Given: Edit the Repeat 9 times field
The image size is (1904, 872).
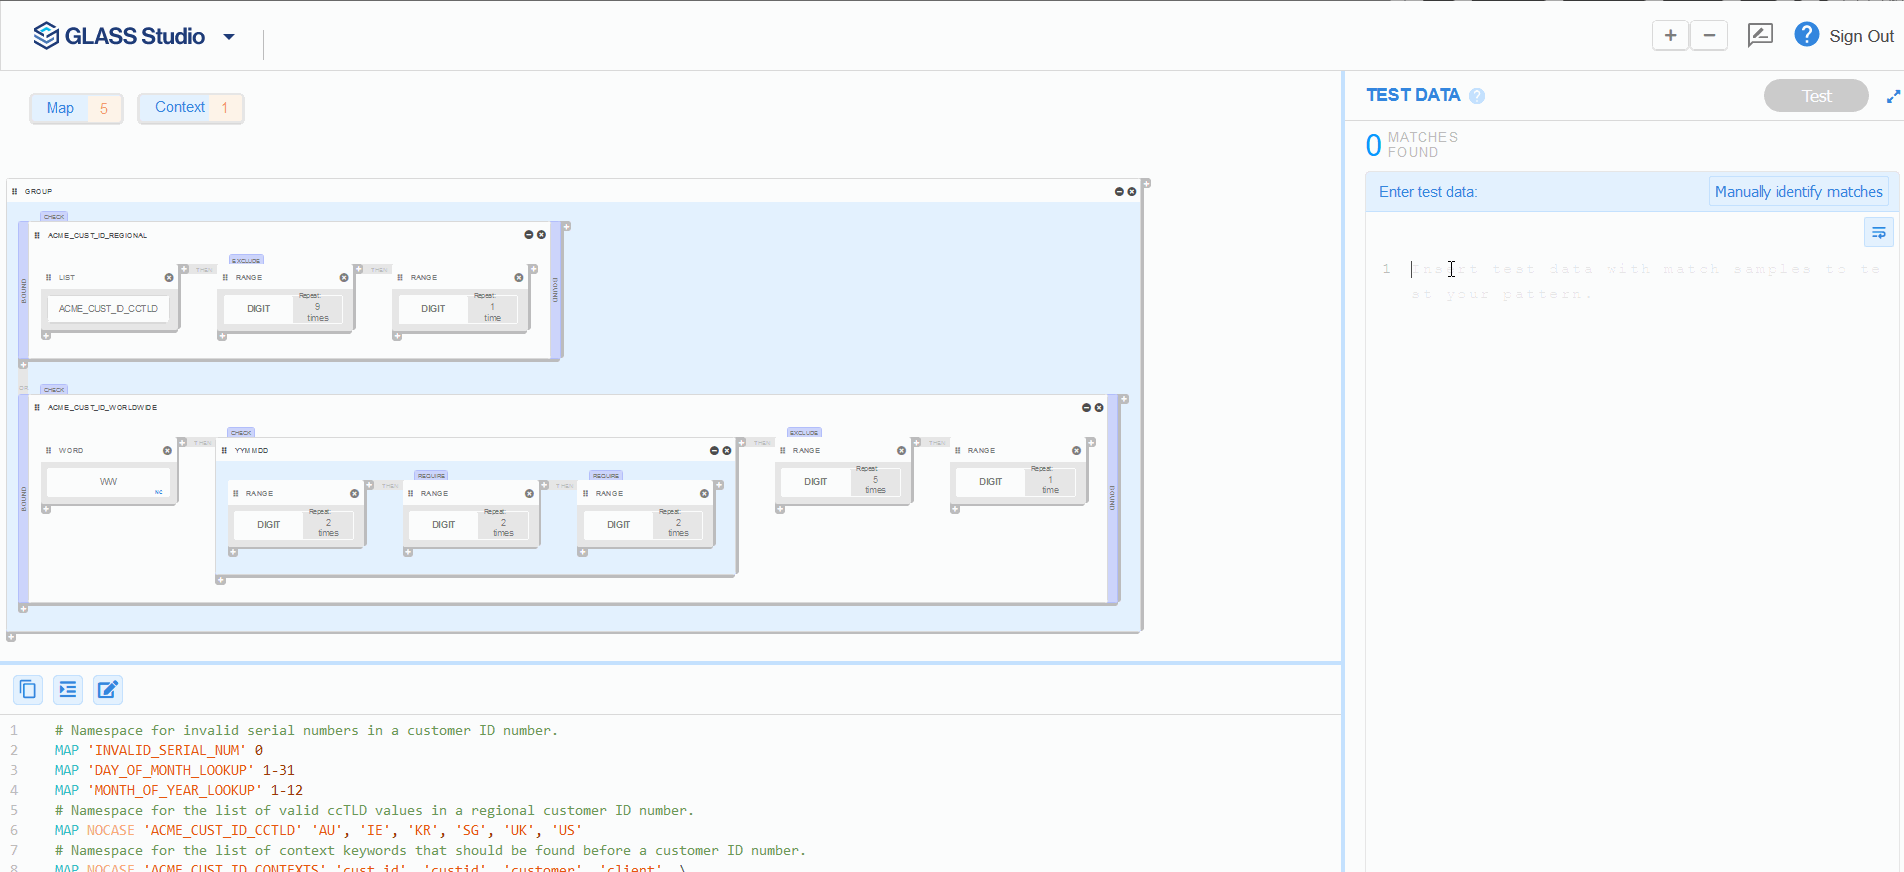Looking at the screenshot, I should 318,309.
